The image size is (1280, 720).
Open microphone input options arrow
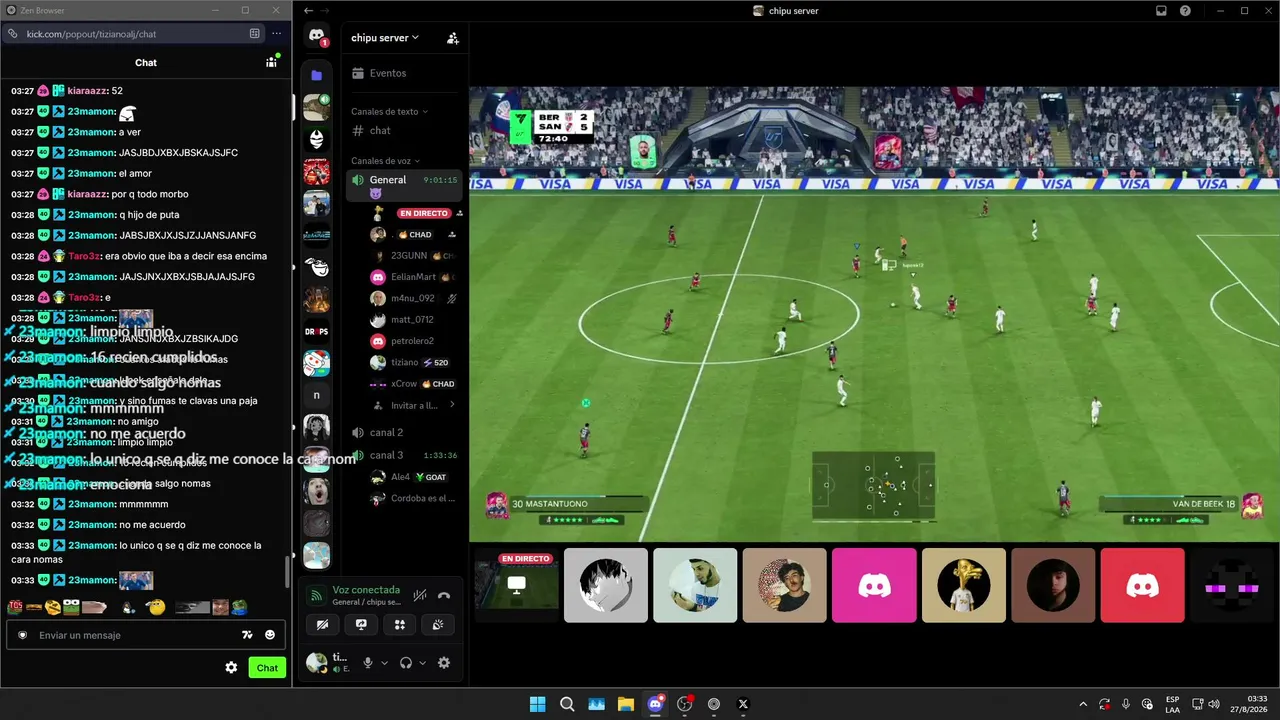coord(384,663)
